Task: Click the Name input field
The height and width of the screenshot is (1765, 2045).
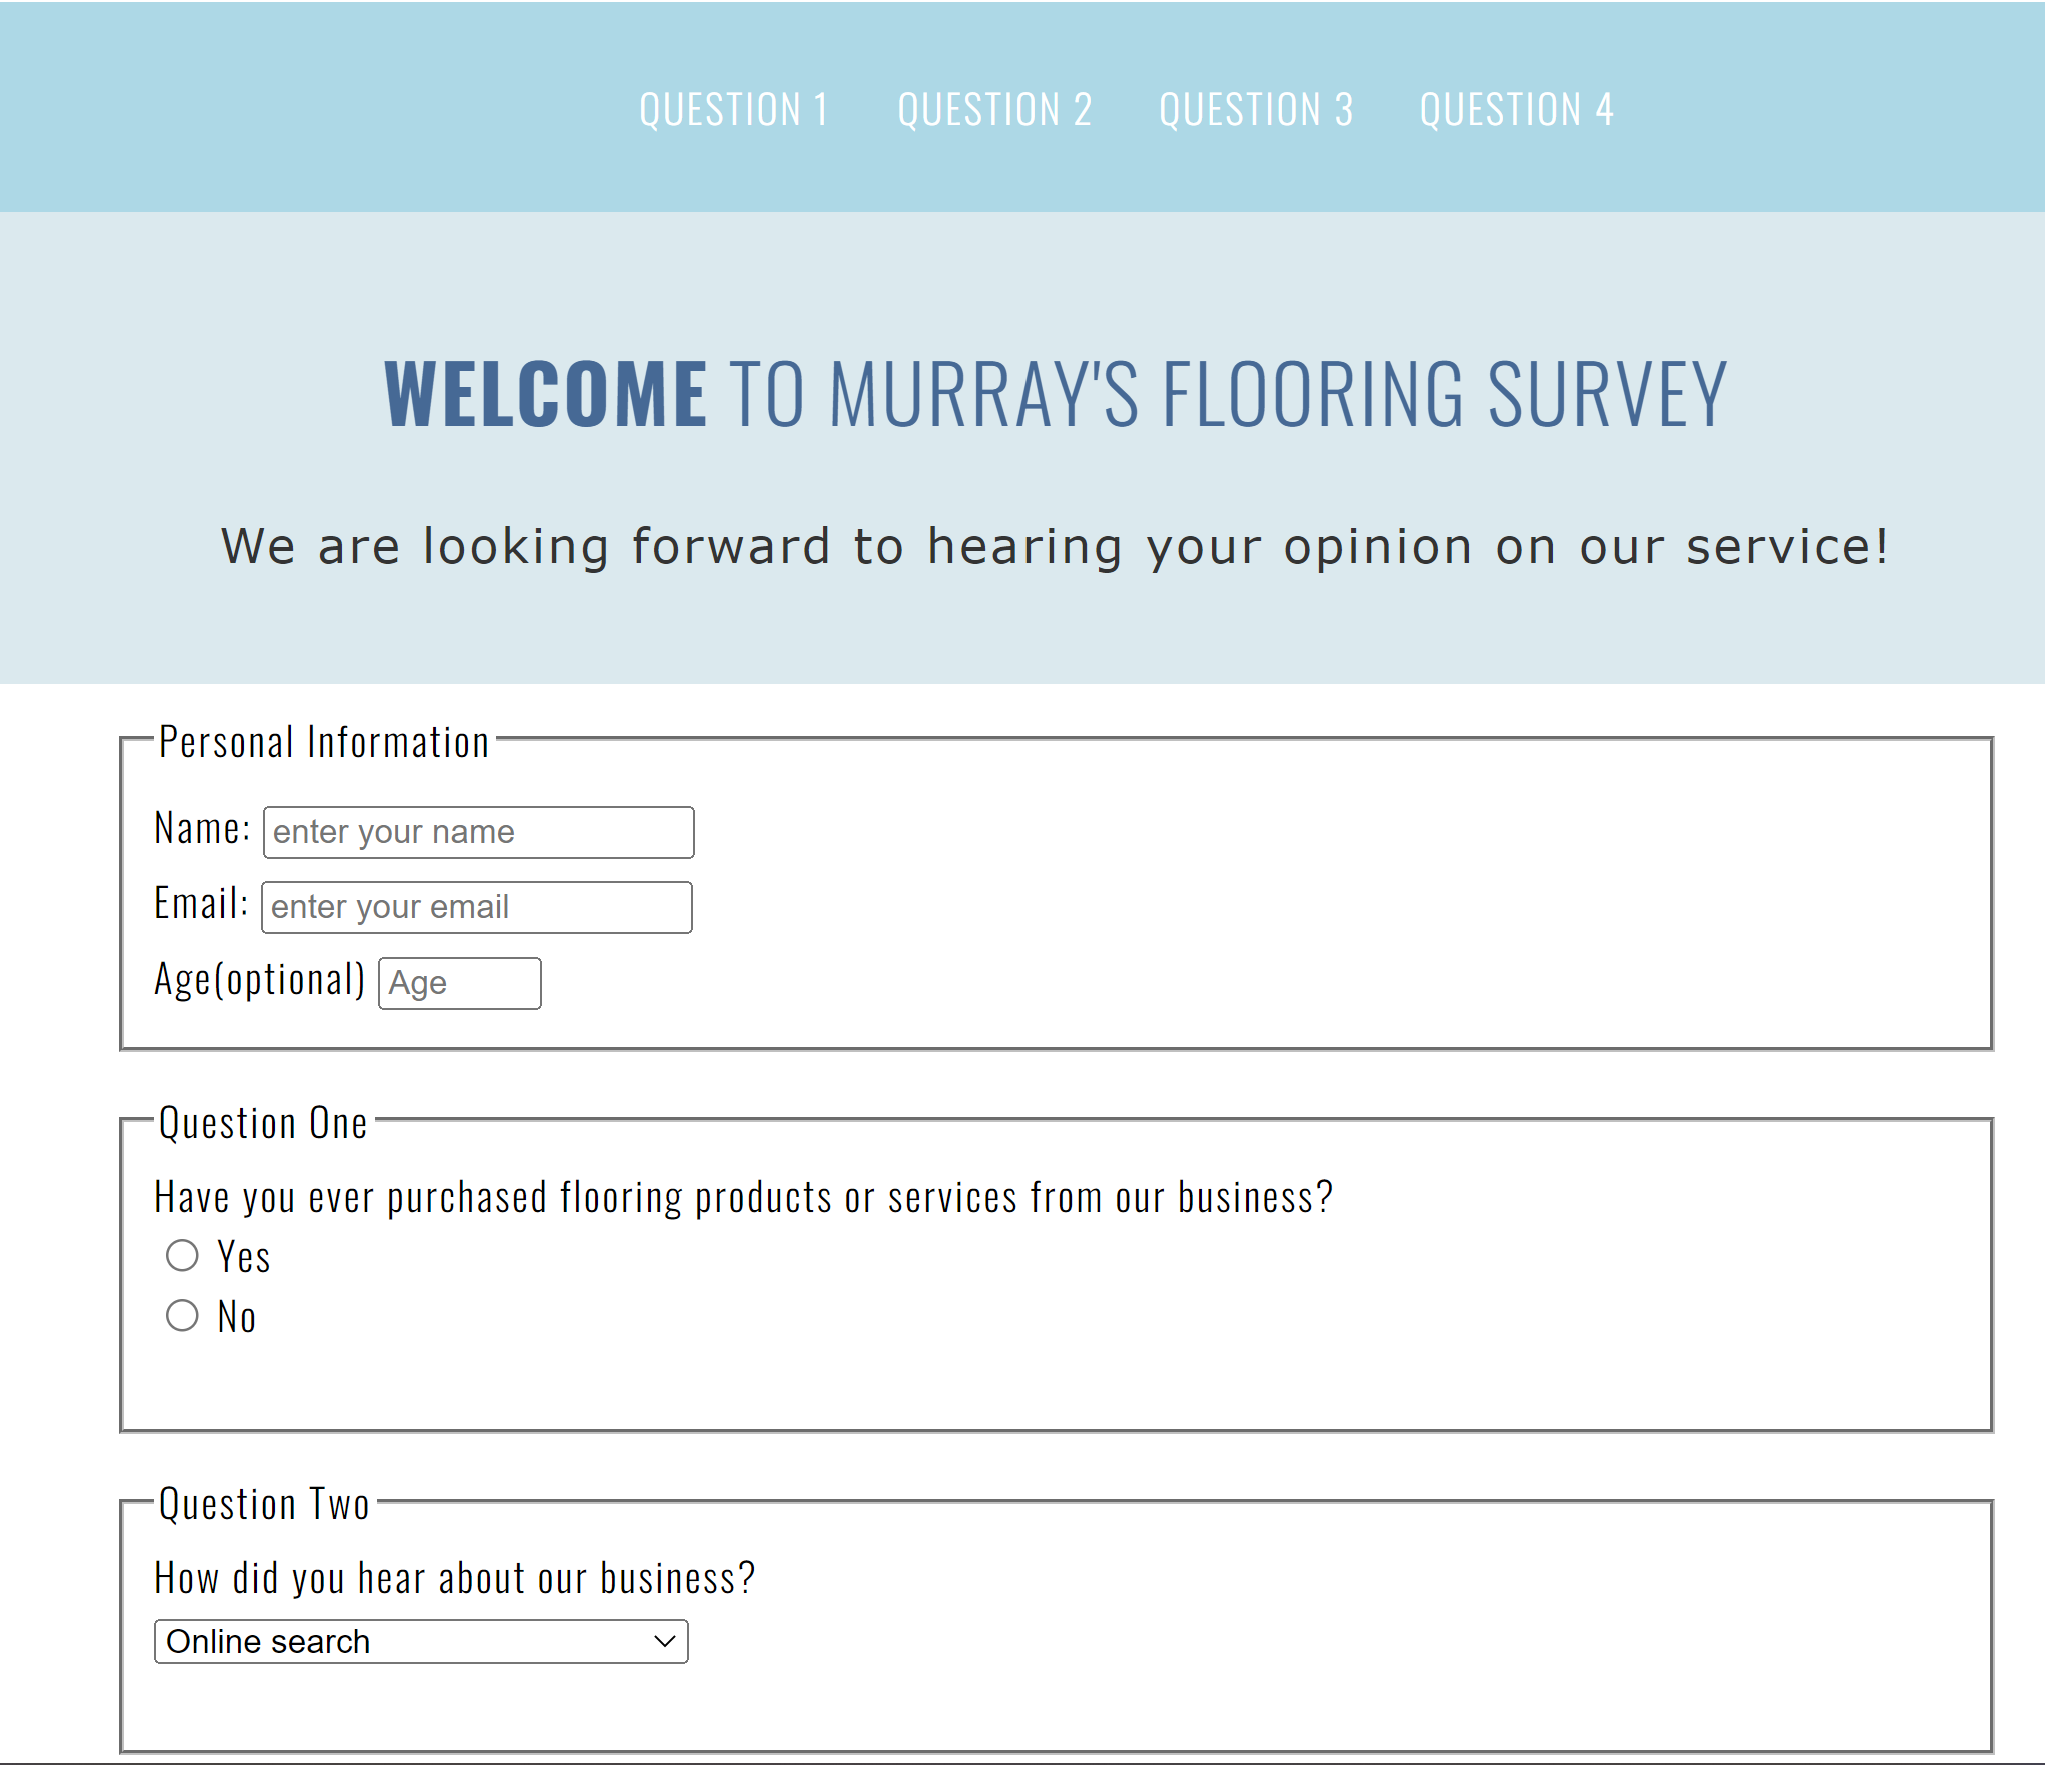Action: coord(478,832)
